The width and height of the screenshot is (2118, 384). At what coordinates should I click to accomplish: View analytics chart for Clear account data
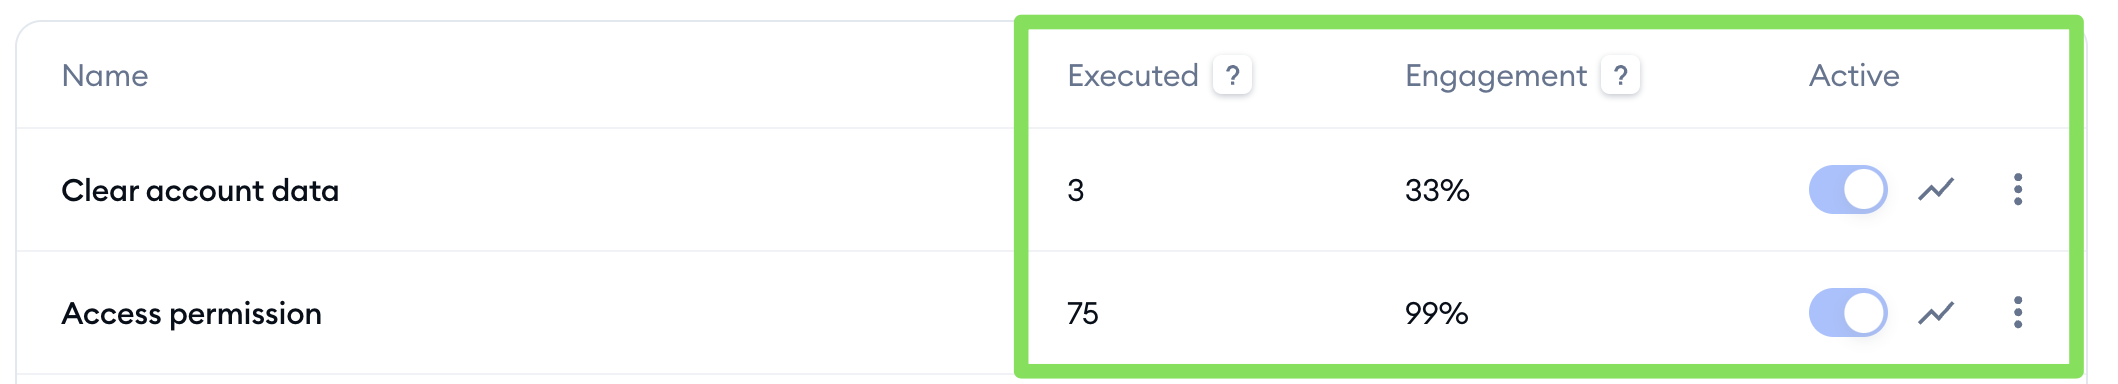[x=1936, y=189]
